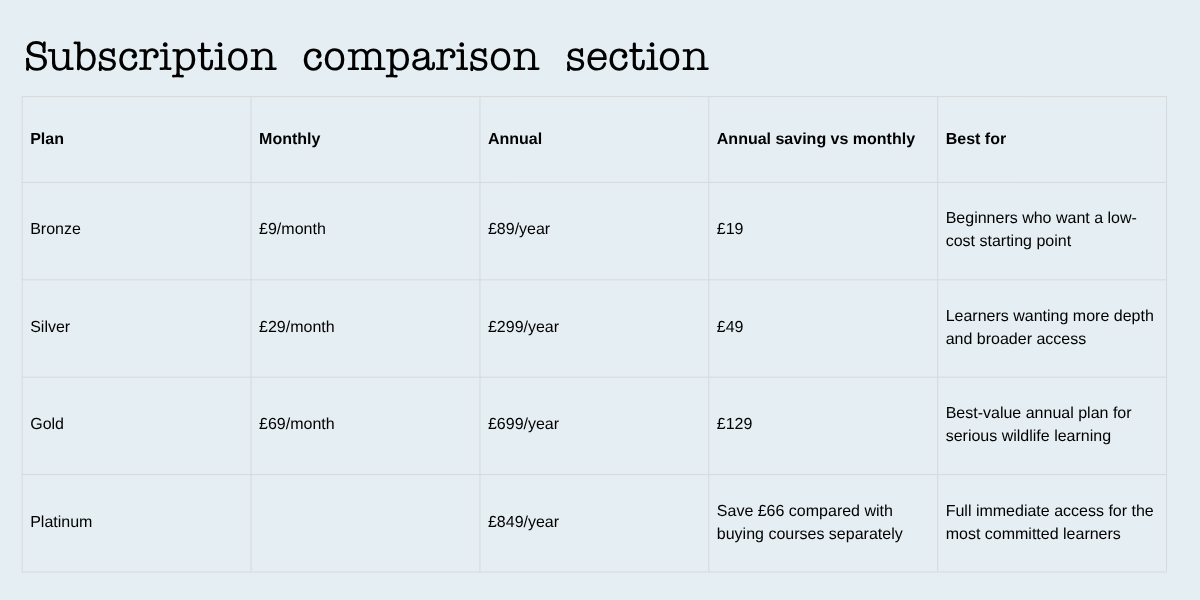Click the £129 Gold annual saving
Viewport: 1200px width, 600px height.
pyautogui.click(x=734, y=424)
